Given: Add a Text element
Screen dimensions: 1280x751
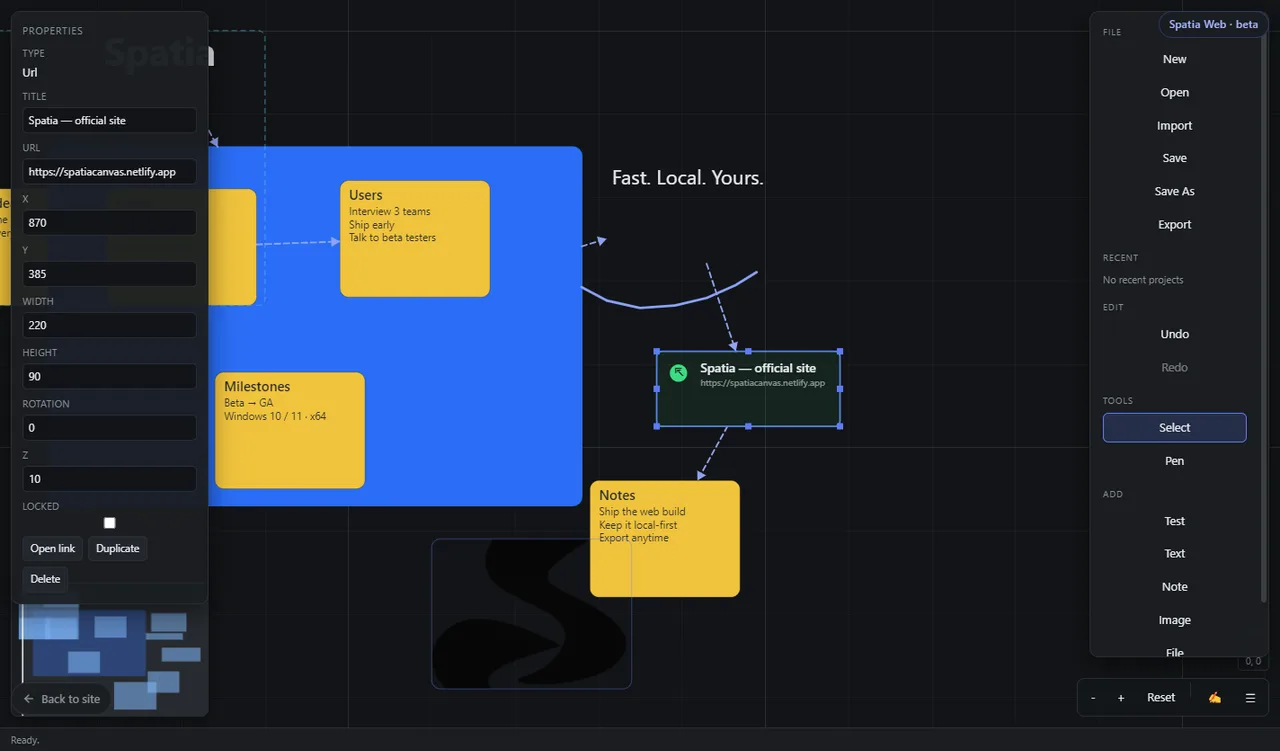Looking at the screenshot, I should tap(1174, 554).
